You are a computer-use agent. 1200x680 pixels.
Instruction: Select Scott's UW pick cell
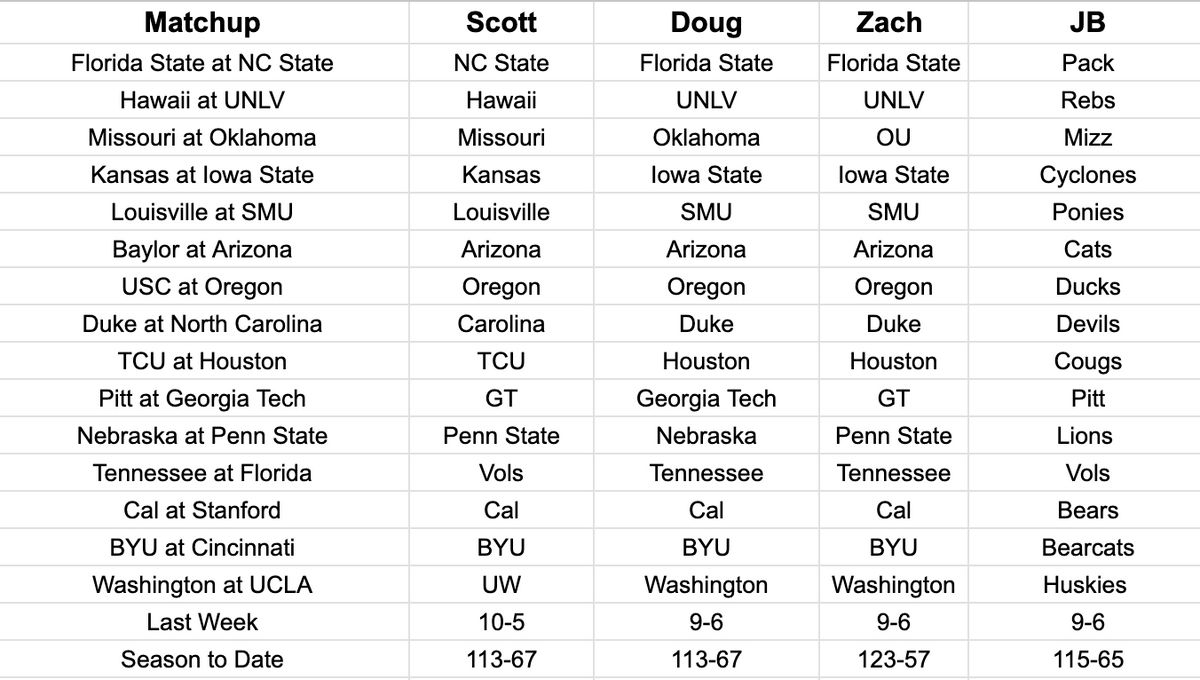[501, 585]
